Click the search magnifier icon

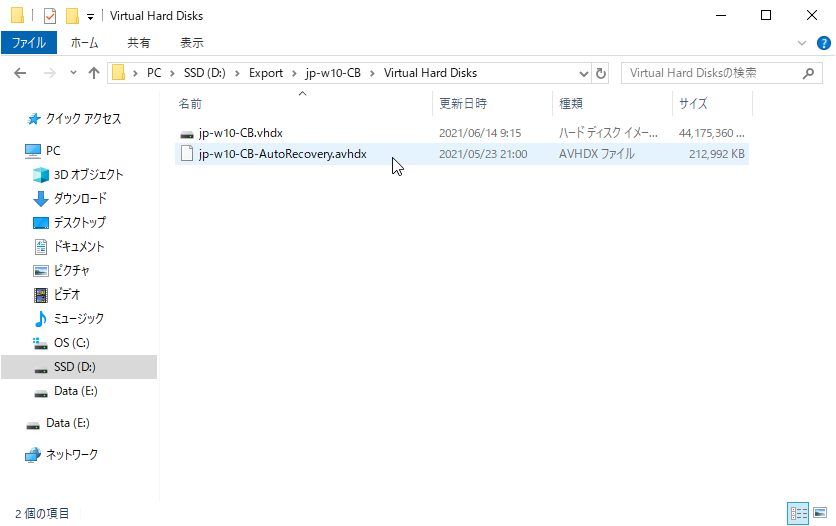pos(809,73)
